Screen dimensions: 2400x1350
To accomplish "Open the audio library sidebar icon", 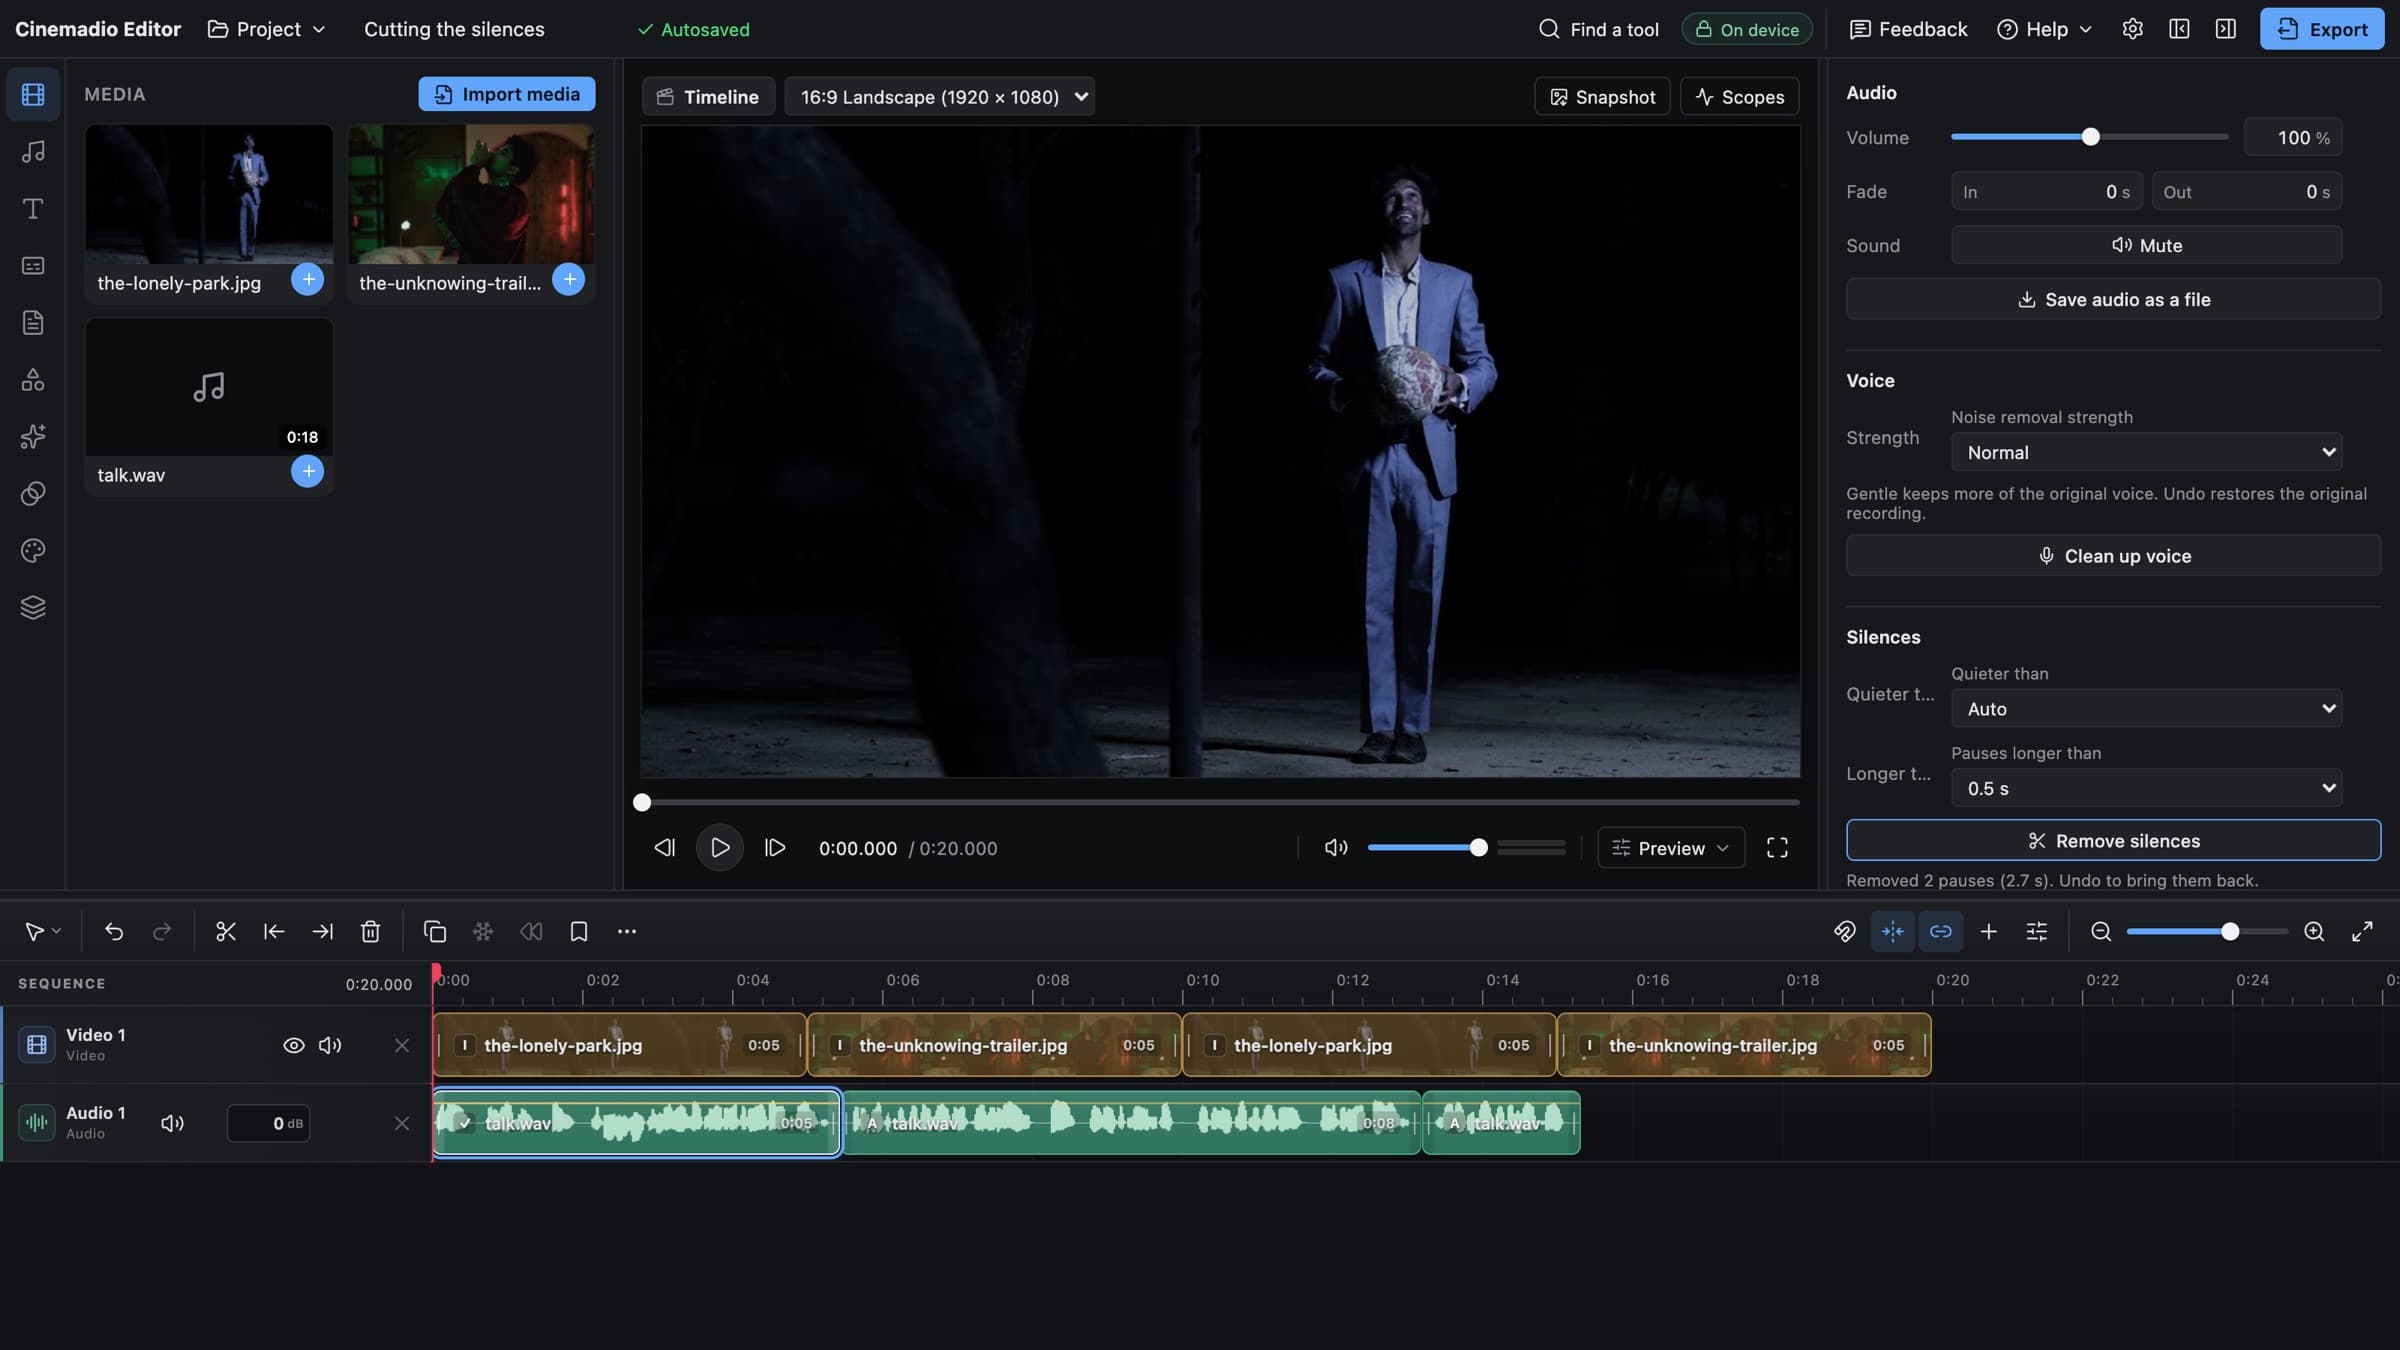I will point(33,152).
